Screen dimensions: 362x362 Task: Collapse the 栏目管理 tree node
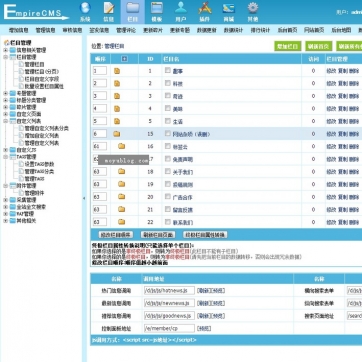pos(5,57)
